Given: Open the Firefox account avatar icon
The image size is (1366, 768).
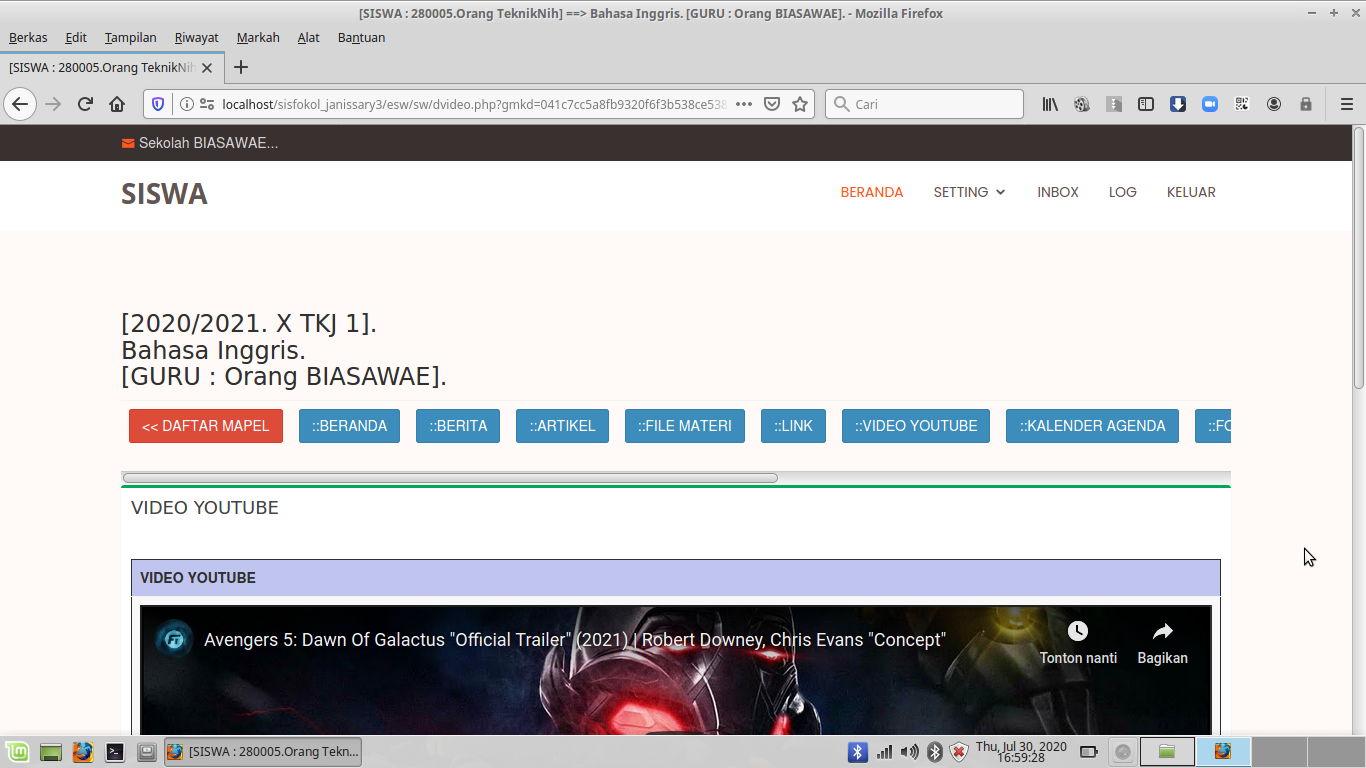Looking at the screenshot, I should (1274, 104).
